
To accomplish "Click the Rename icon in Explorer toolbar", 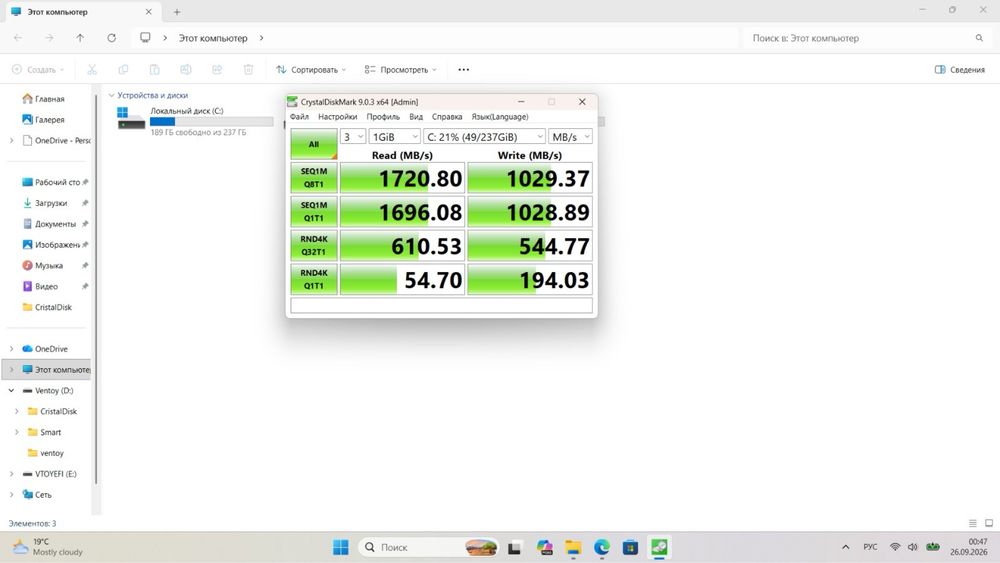I will [x=186, y=69].
